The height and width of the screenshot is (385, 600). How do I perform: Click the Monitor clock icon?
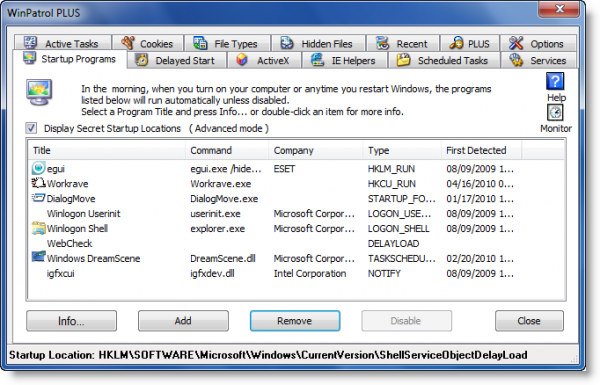click(x=555, y=113)
